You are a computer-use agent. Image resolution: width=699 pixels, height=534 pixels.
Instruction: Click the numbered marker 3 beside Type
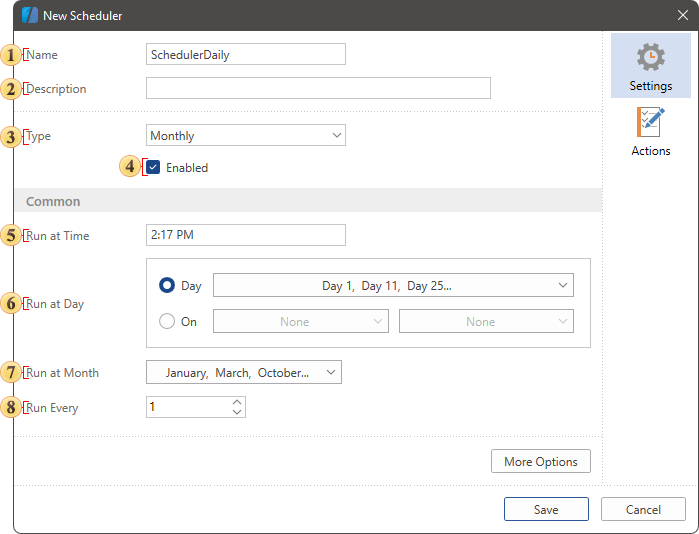(11, 136)
